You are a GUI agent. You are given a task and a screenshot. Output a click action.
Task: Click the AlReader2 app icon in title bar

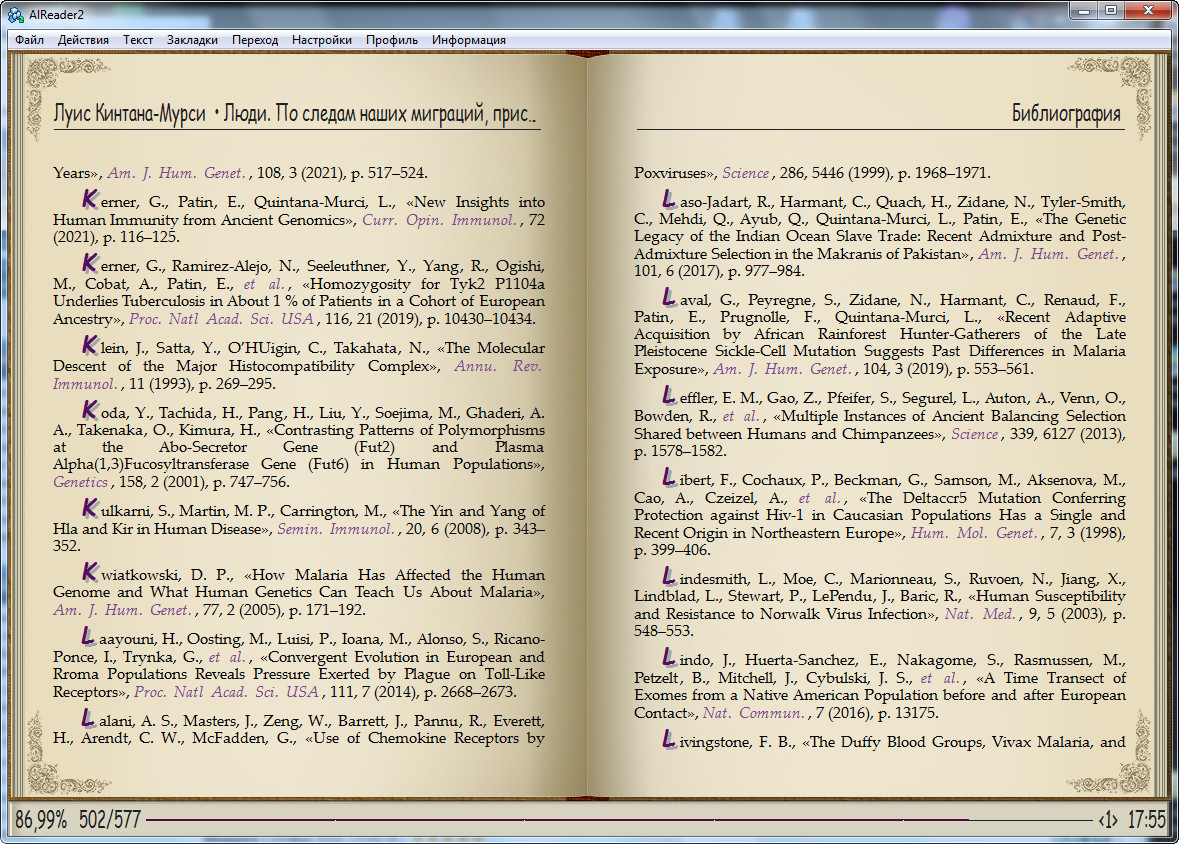click(15, 12)
